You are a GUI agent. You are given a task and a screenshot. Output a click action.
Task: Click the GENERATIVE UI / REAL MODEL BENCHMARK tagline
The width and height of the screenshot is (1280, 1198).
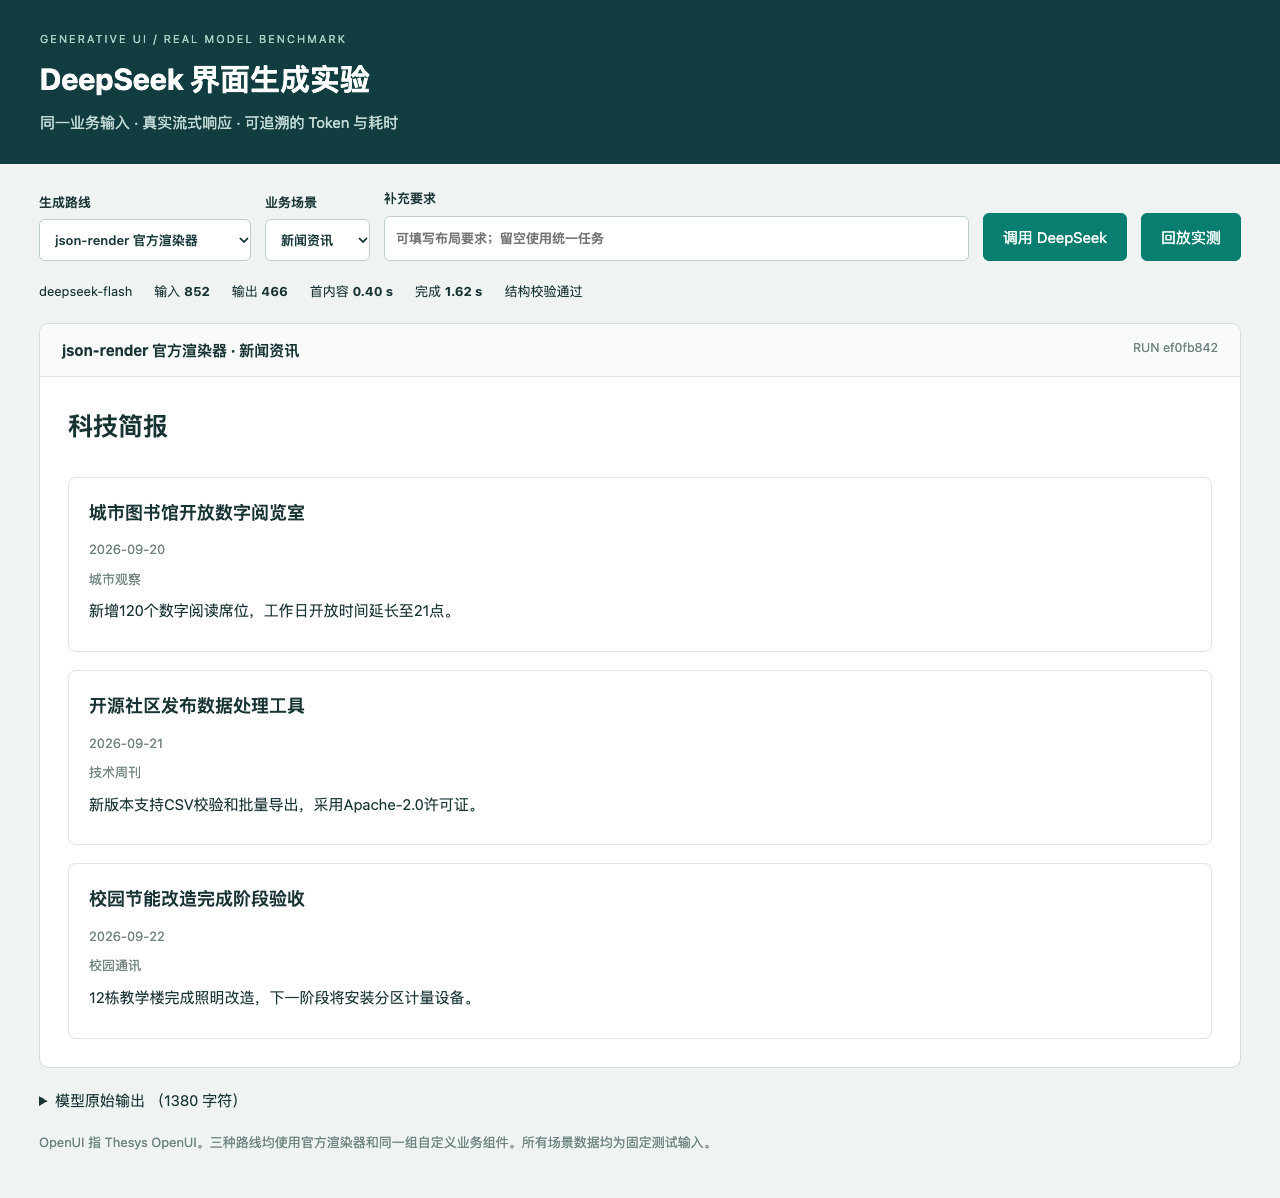tap(193, 39)
